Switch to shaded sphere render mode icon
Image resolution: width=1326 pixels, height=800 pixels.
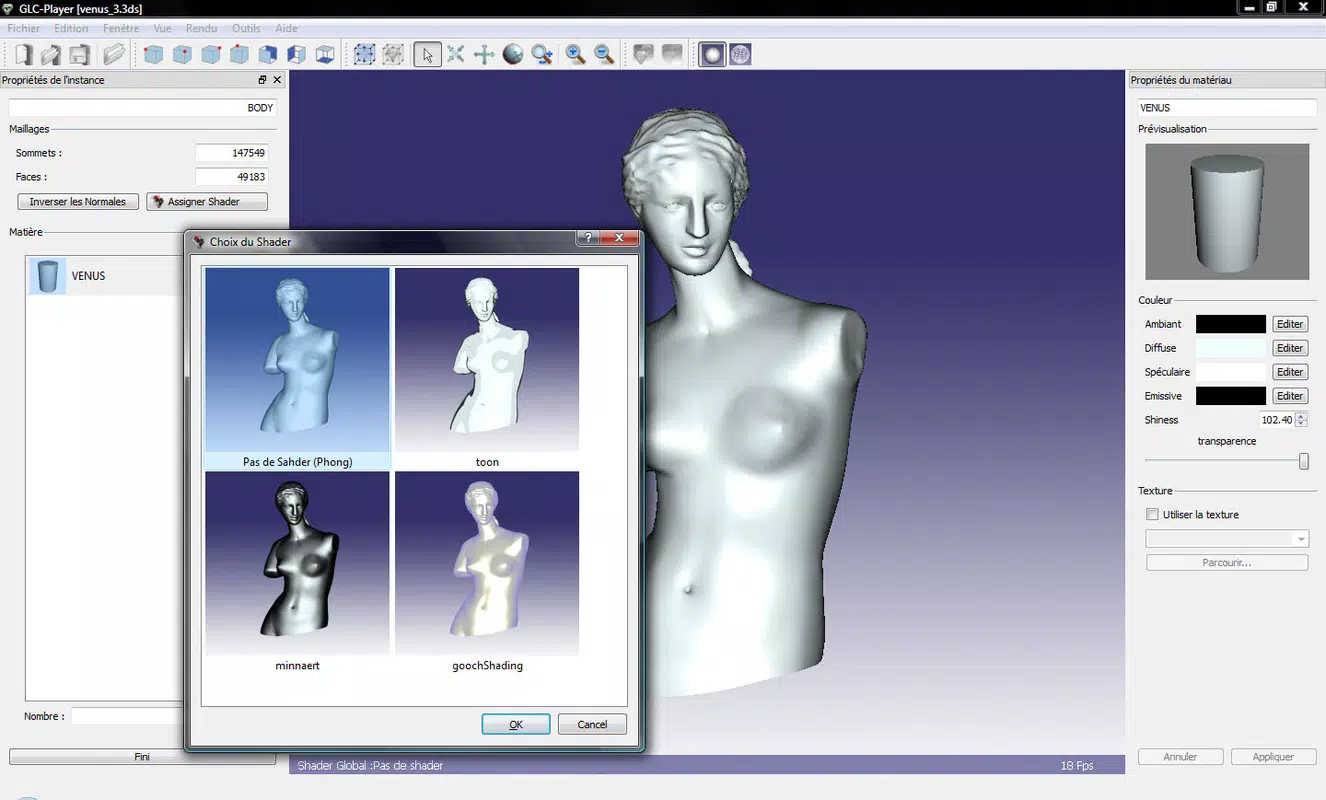[712, 55]
